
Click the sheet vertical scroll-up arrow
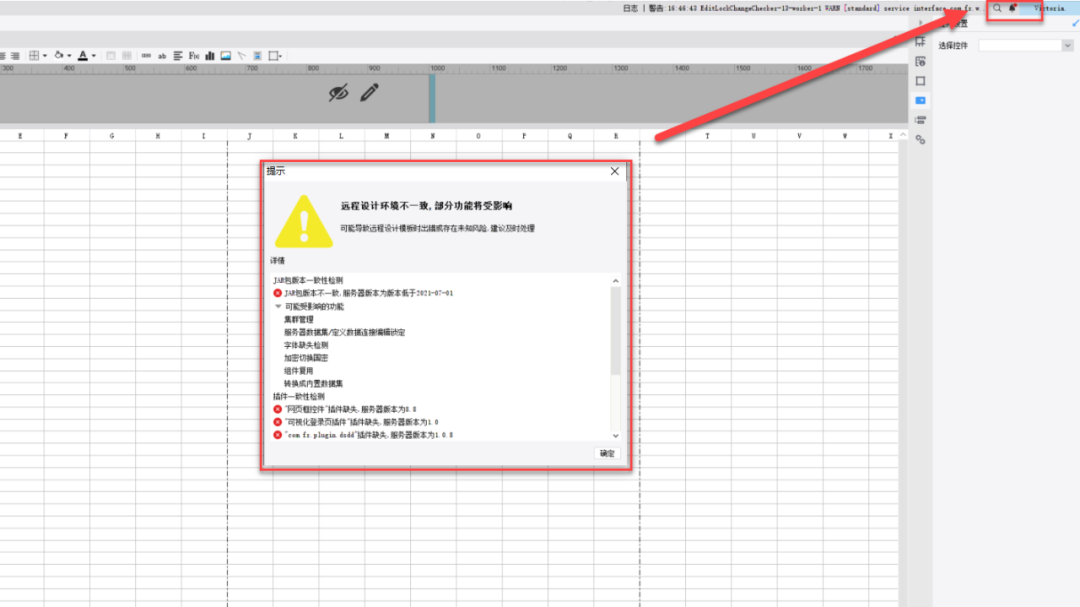pyautogui.click(x=903, y=136)
